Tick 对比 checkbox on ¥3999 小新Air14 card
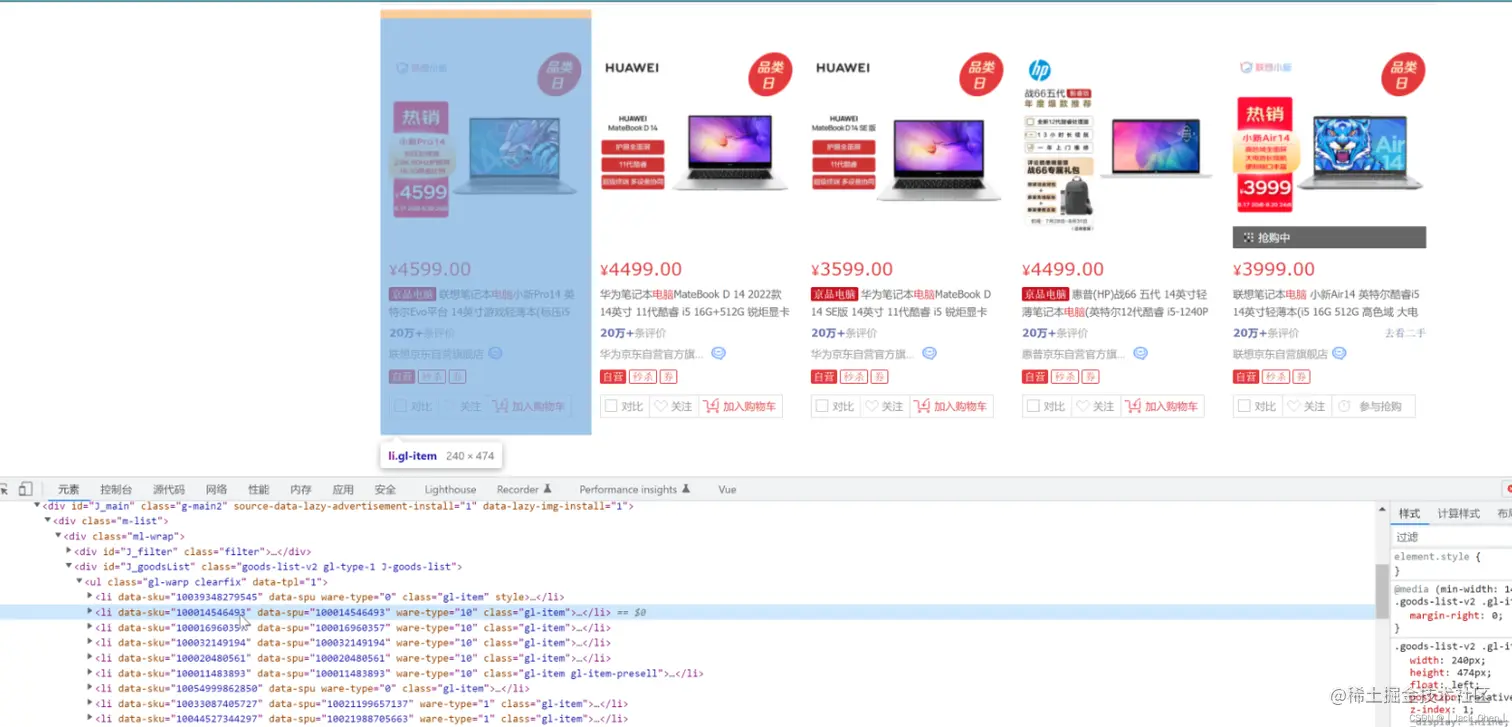The width and height of the screenshot is (1512, 727). (1244, 406)
